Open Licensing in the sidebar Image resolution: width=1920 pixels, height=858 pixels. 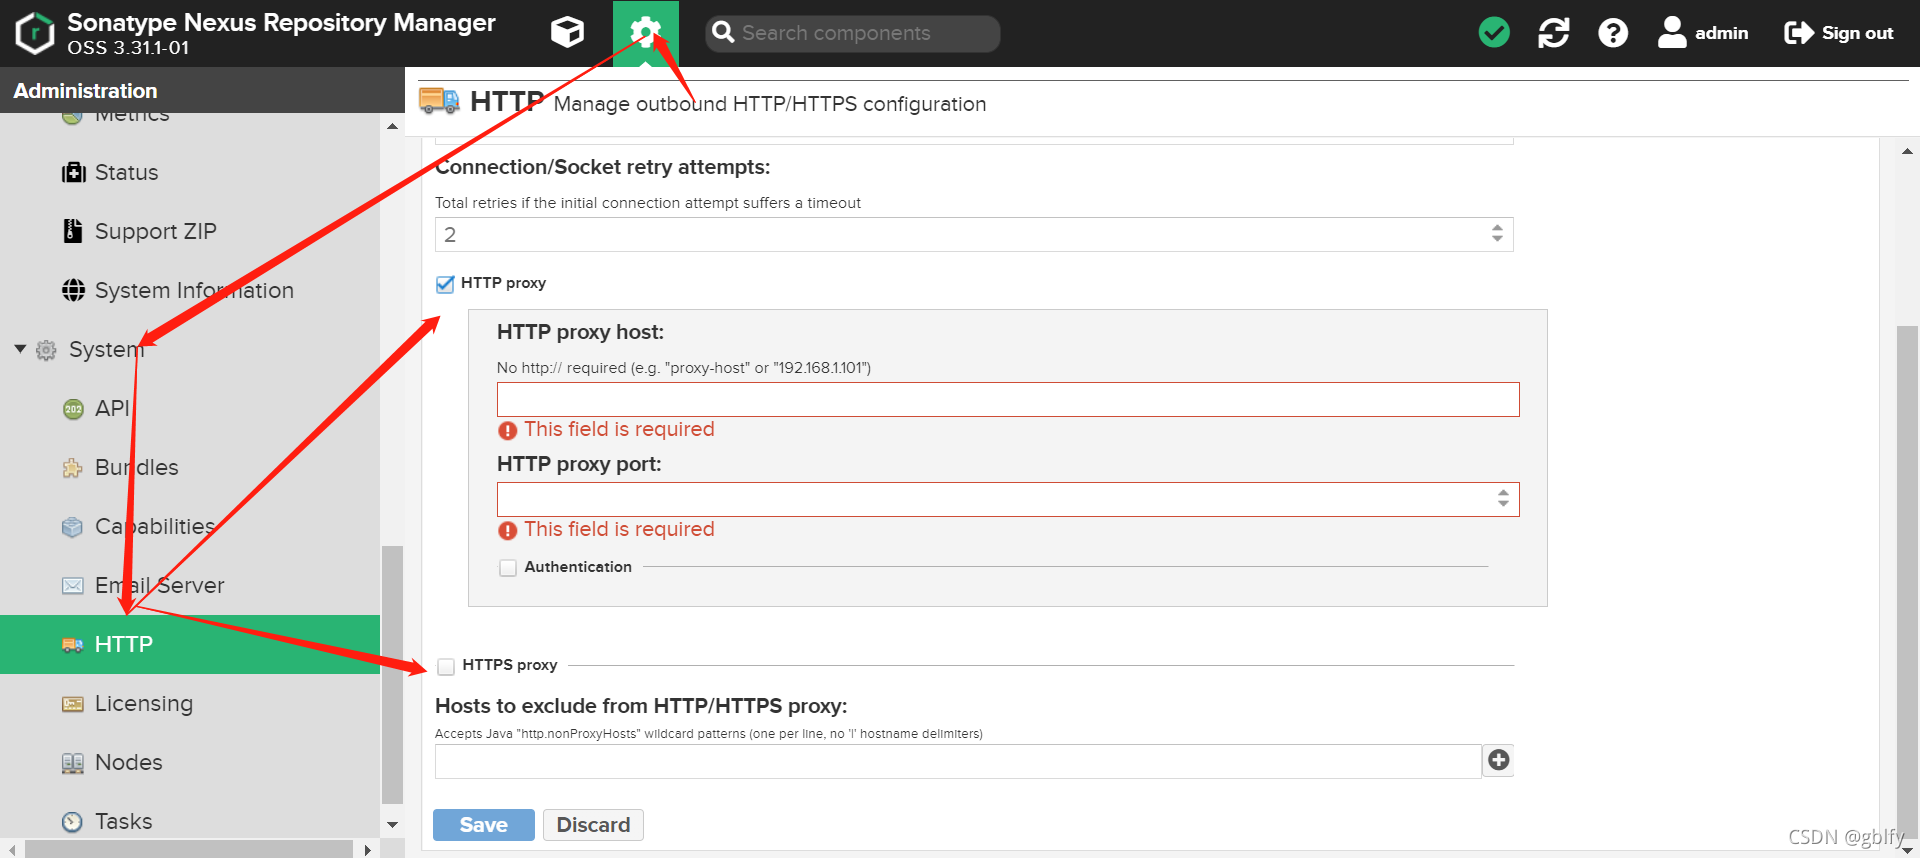pyautogui.click(x=143, y=704)
